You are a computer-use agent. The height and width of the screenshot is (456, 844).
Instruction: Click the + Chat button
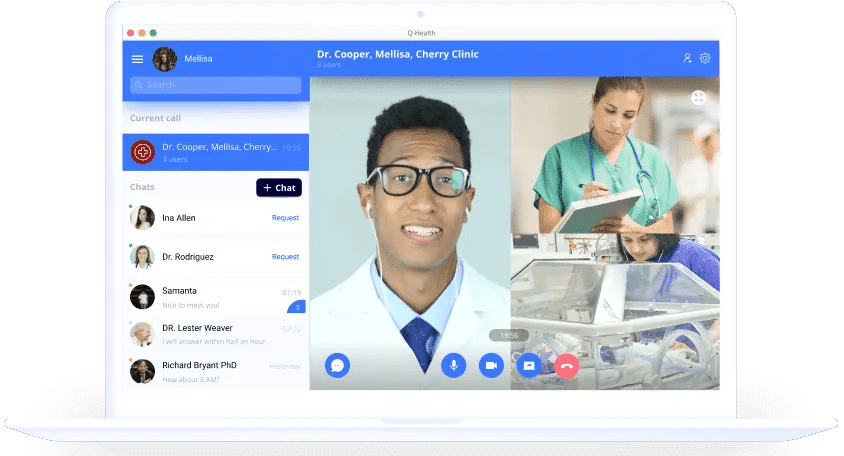pos(279,188)
